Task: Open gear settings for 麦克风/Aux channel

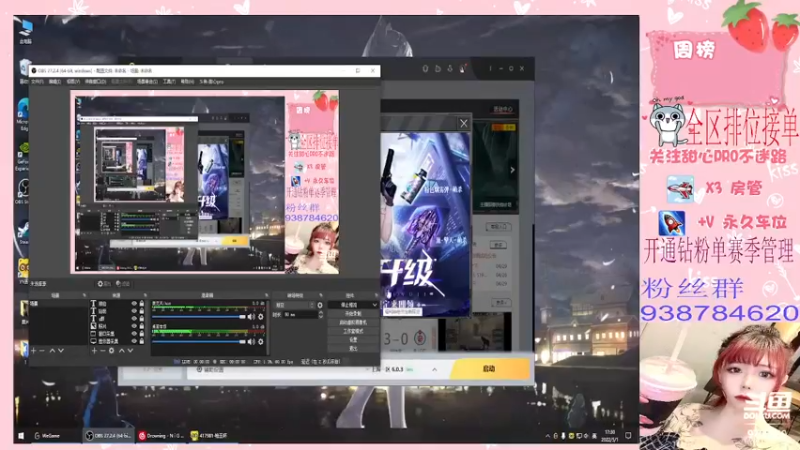Action: [261, 317]
